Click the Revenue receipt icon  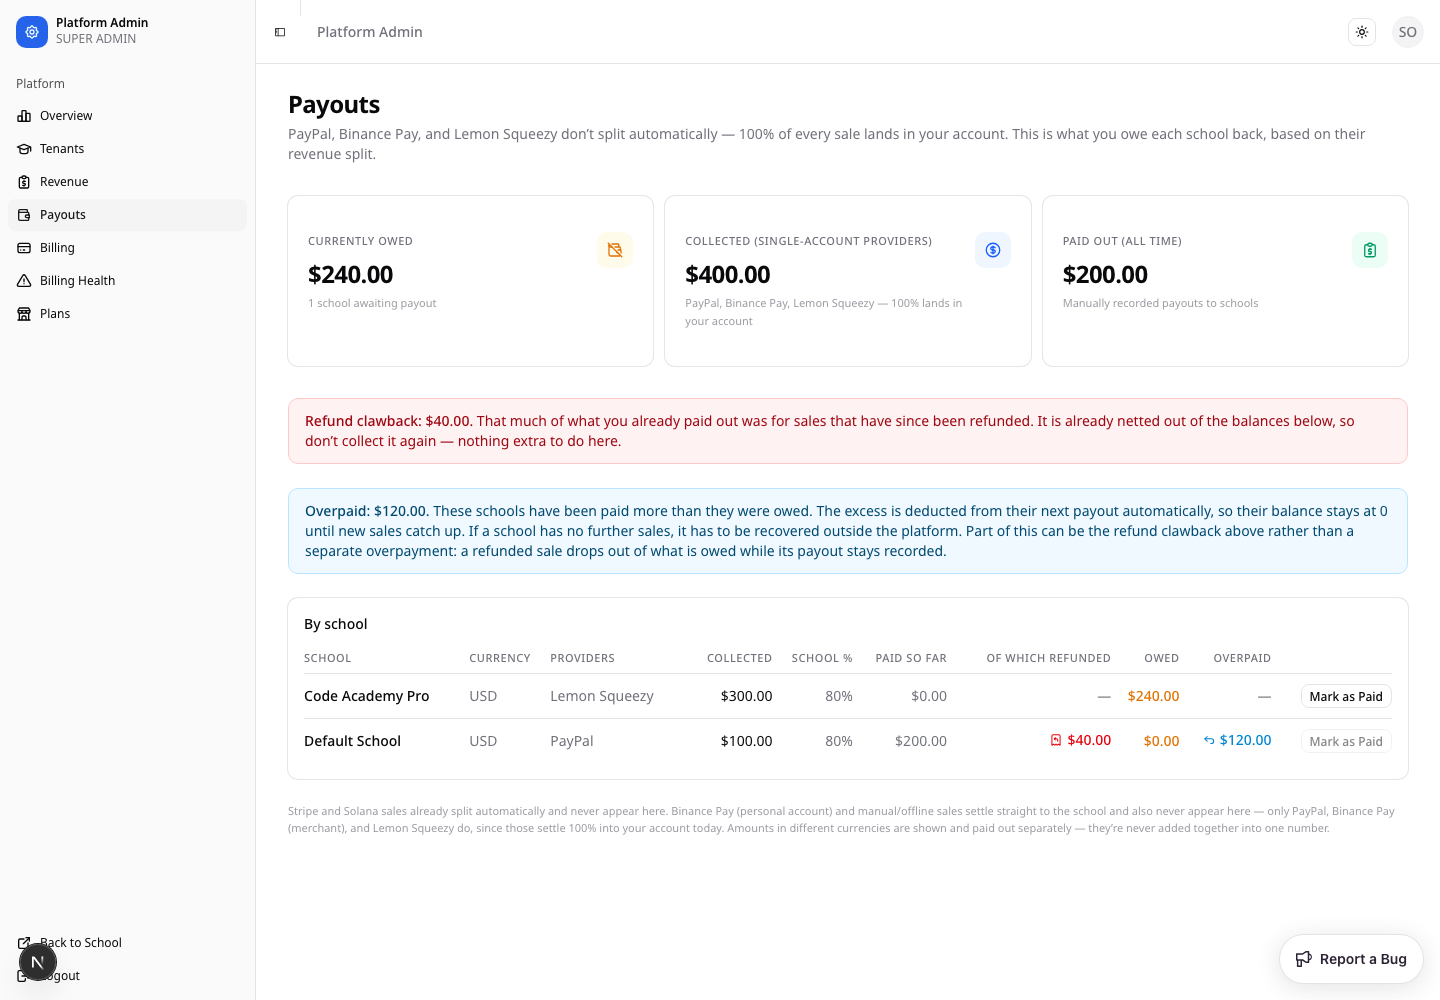click(x=24, y=182)
